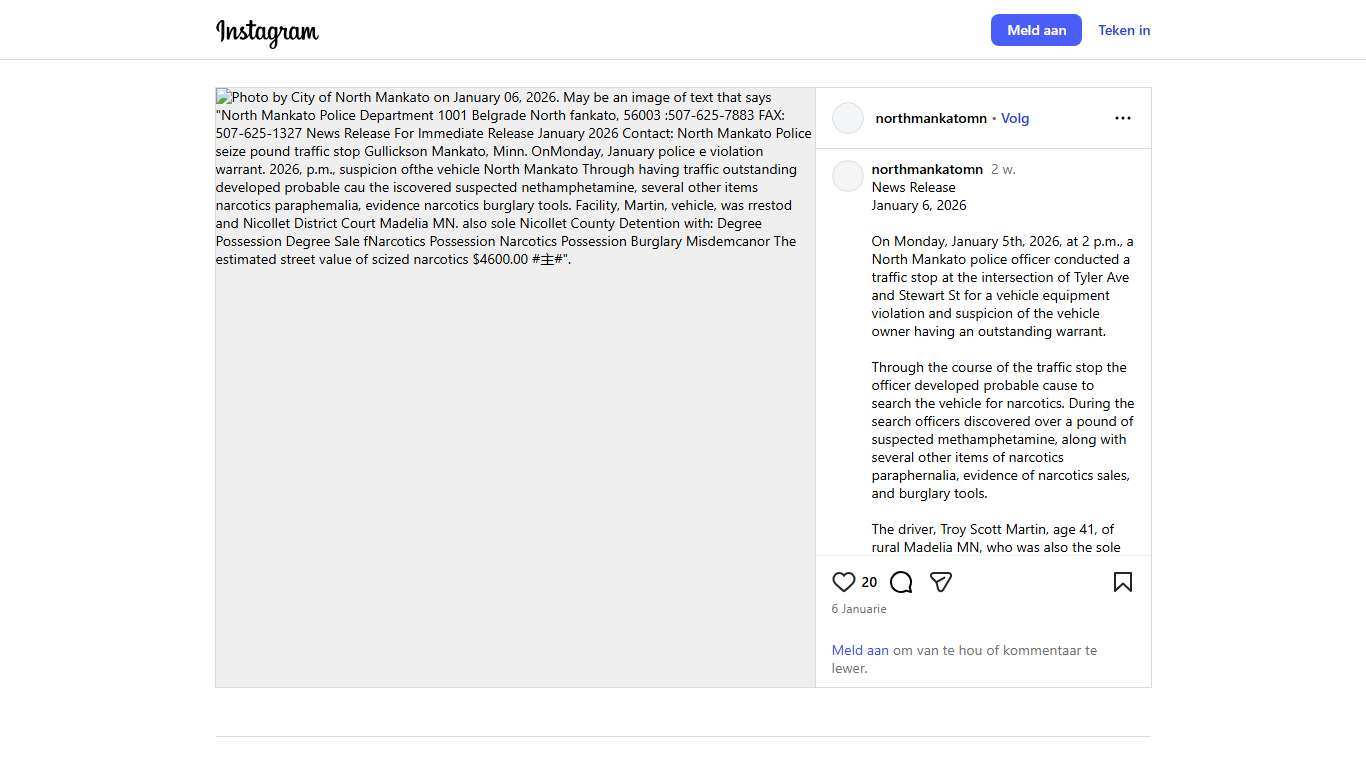Click the avatar beside the caption

click(x=848, y=176)
